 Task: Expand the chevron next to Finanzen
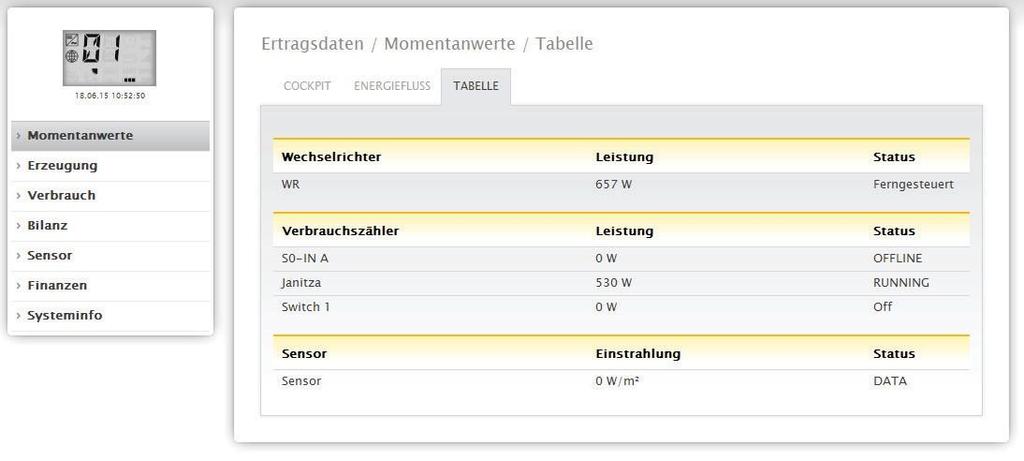pyautogui.click(x=19, y=286)
